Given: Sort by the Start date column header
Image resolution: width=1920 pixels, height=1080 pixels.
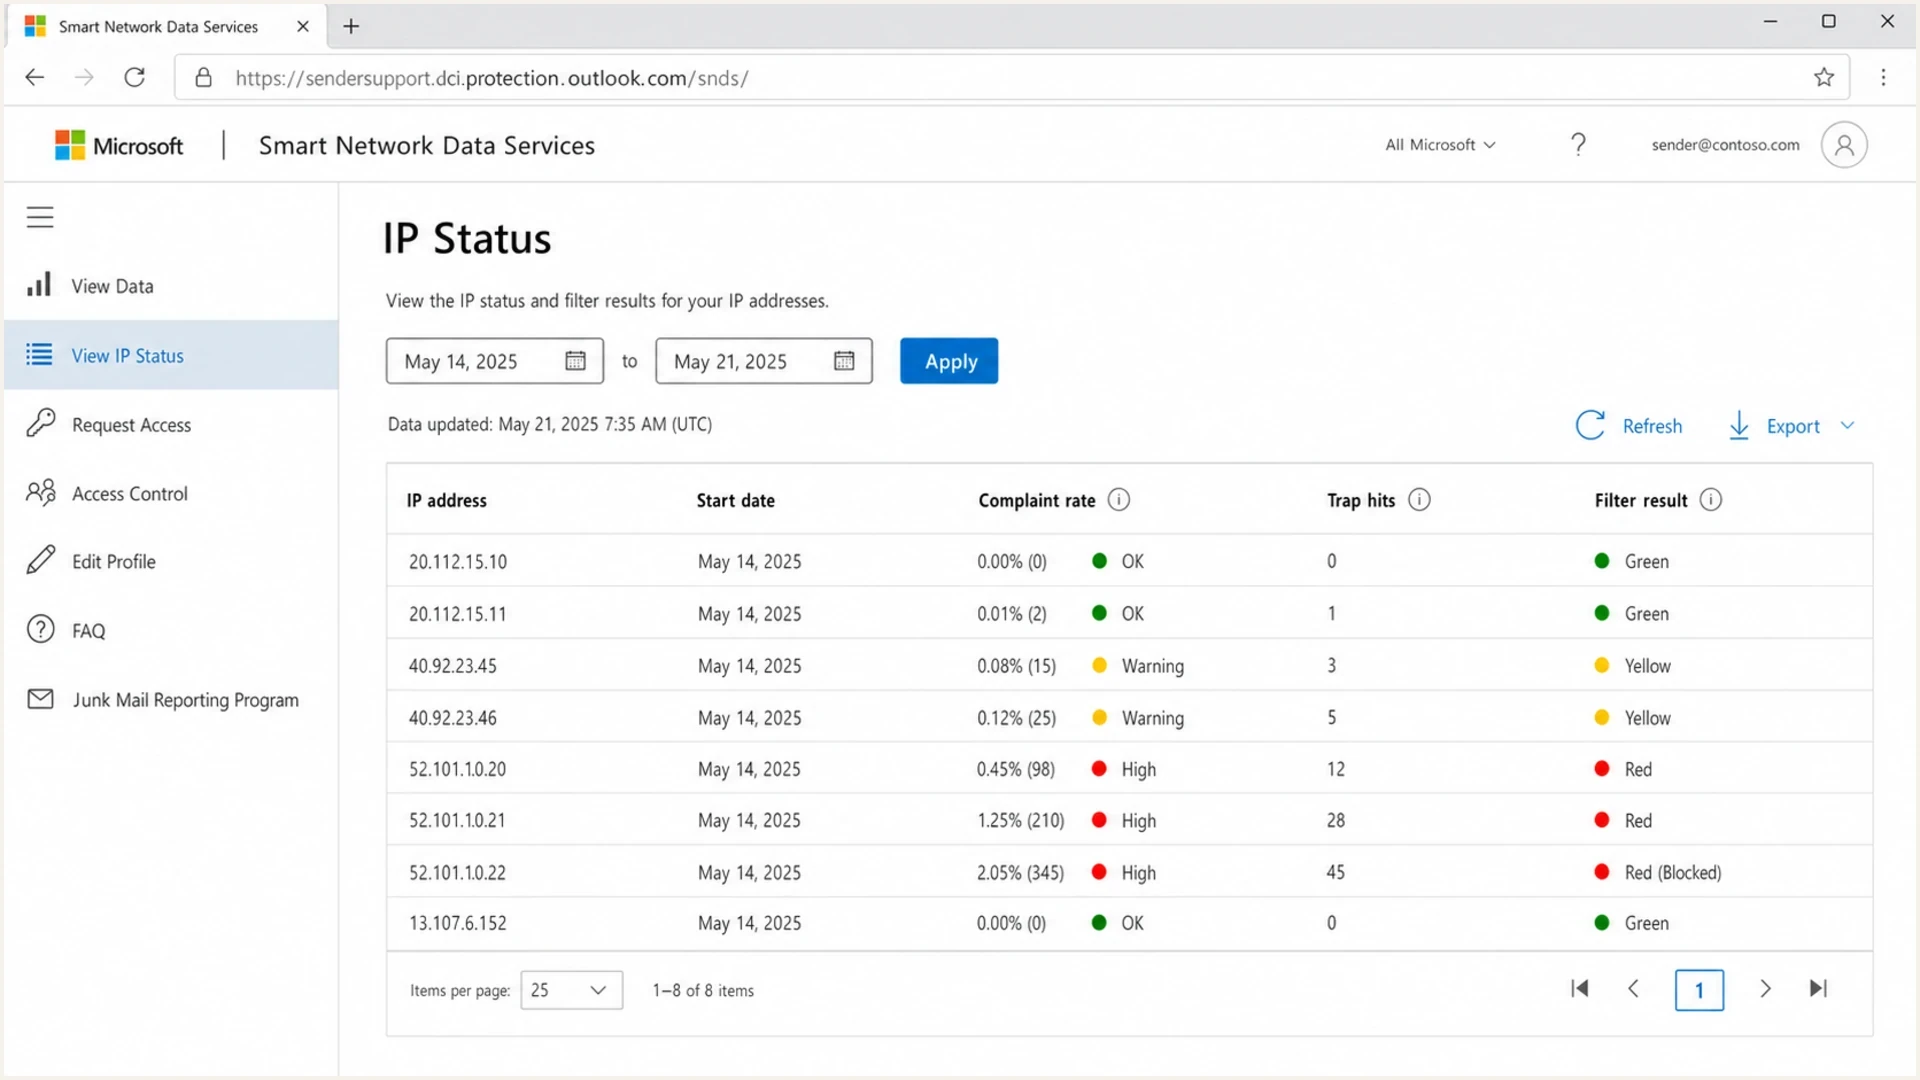Looking at the screenshot, I should pos(736,500).
